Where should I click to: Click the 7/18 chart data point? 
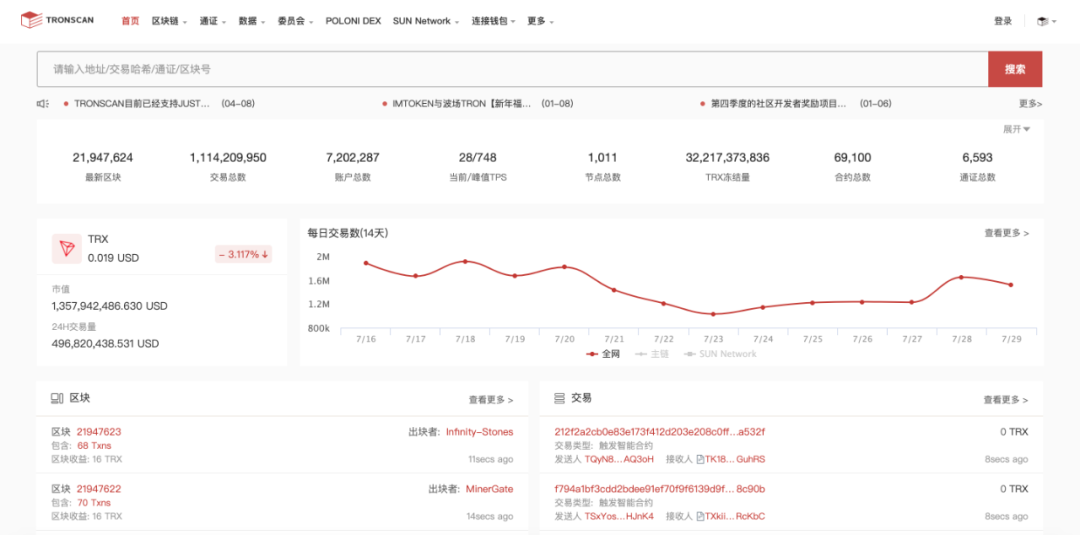pos(465,262)
